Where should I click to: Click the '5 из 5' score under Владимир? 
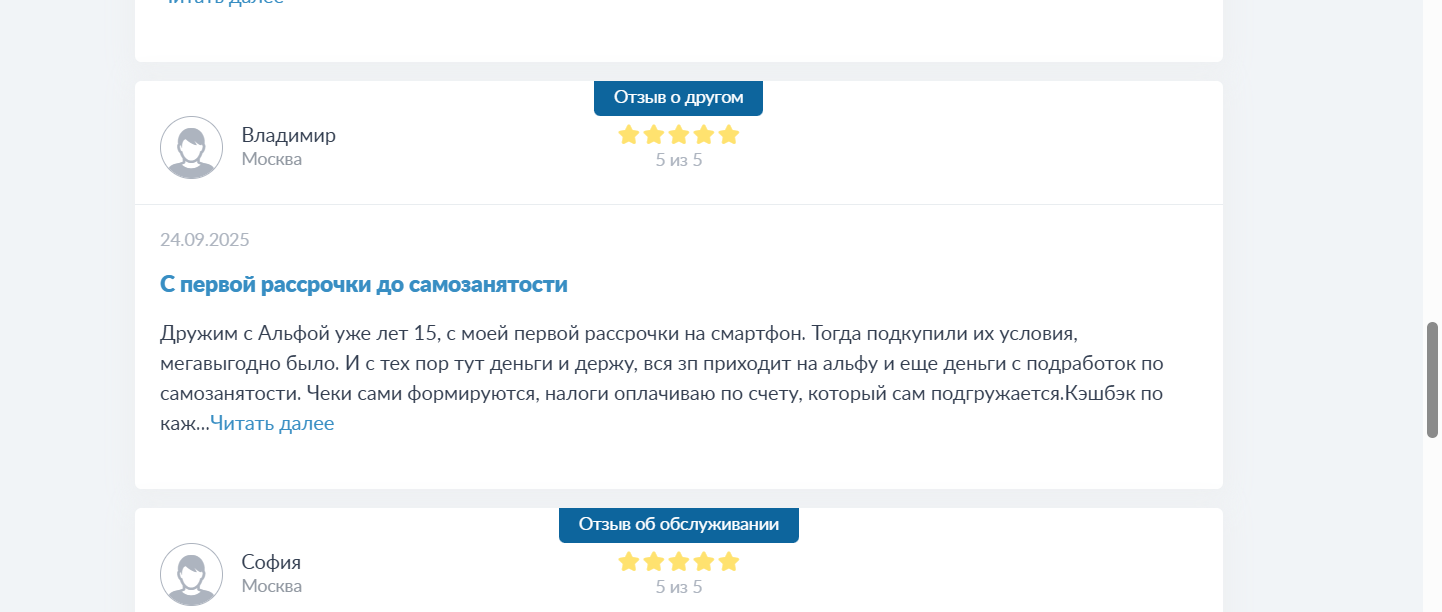pos(679,159)
